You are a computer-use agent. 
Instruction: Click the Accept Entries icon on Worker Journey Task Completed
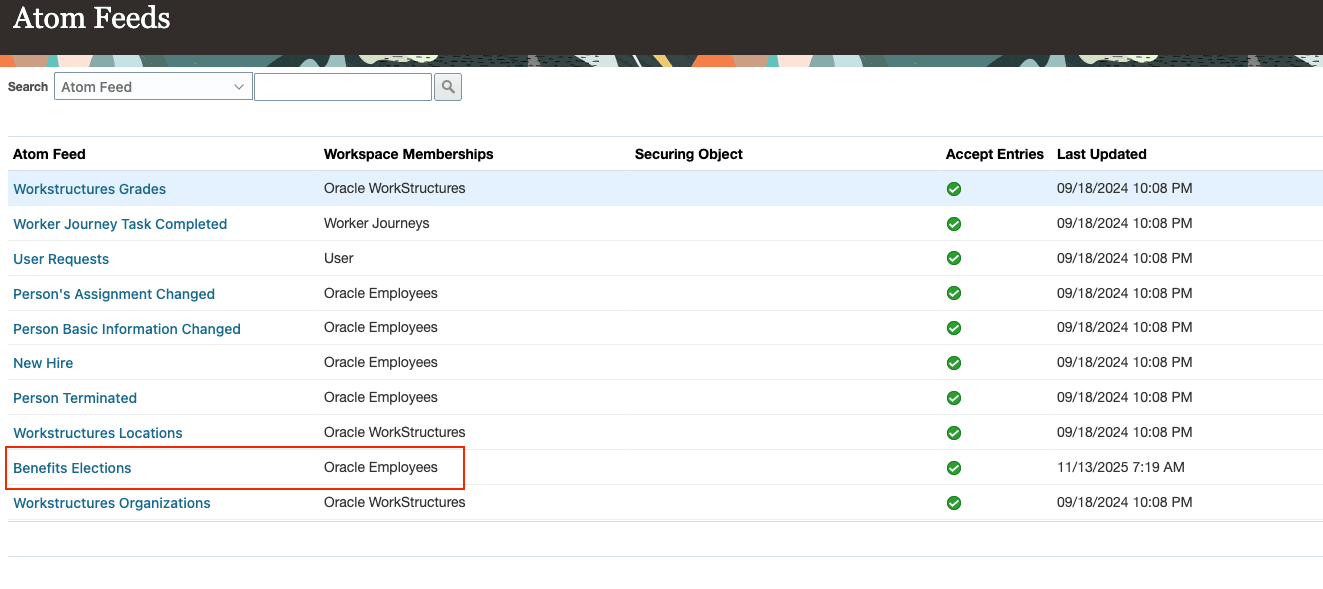click(x=953, y=223)
